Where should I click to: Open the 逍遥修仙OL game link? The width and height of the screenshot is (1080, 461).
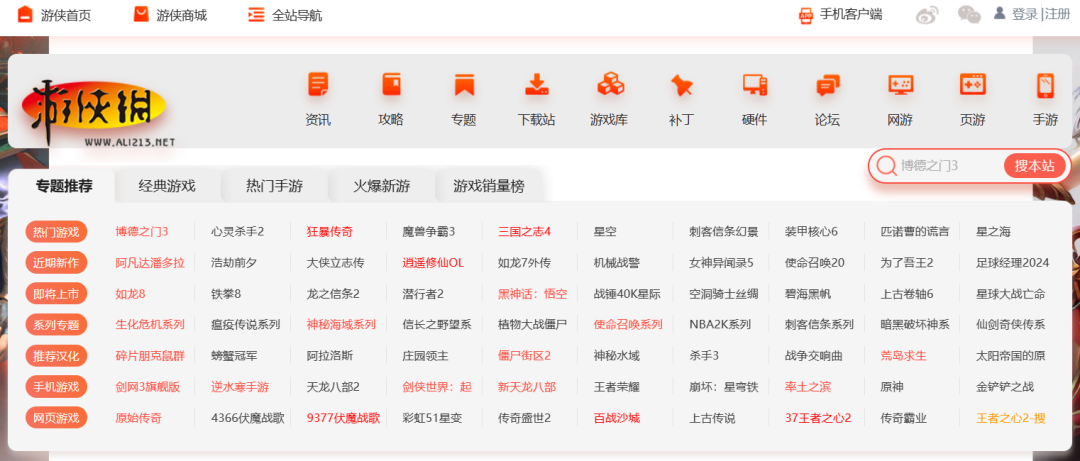coord(433,263)
